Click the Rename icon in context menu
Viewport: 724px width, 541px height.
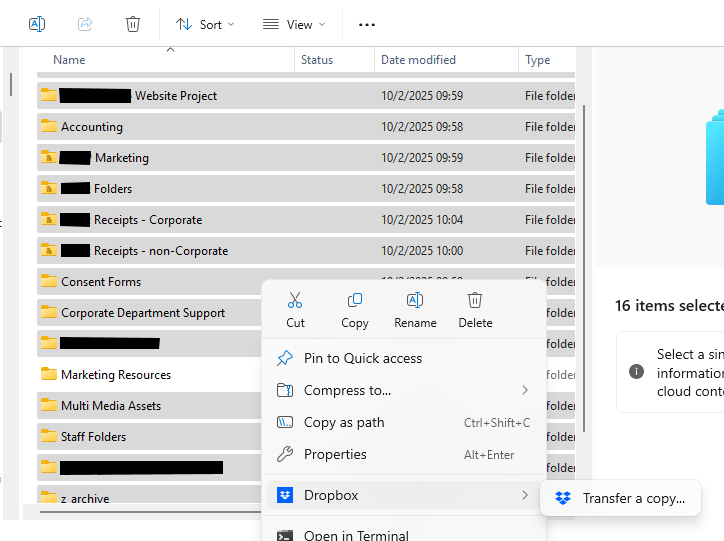pos(415,301)
